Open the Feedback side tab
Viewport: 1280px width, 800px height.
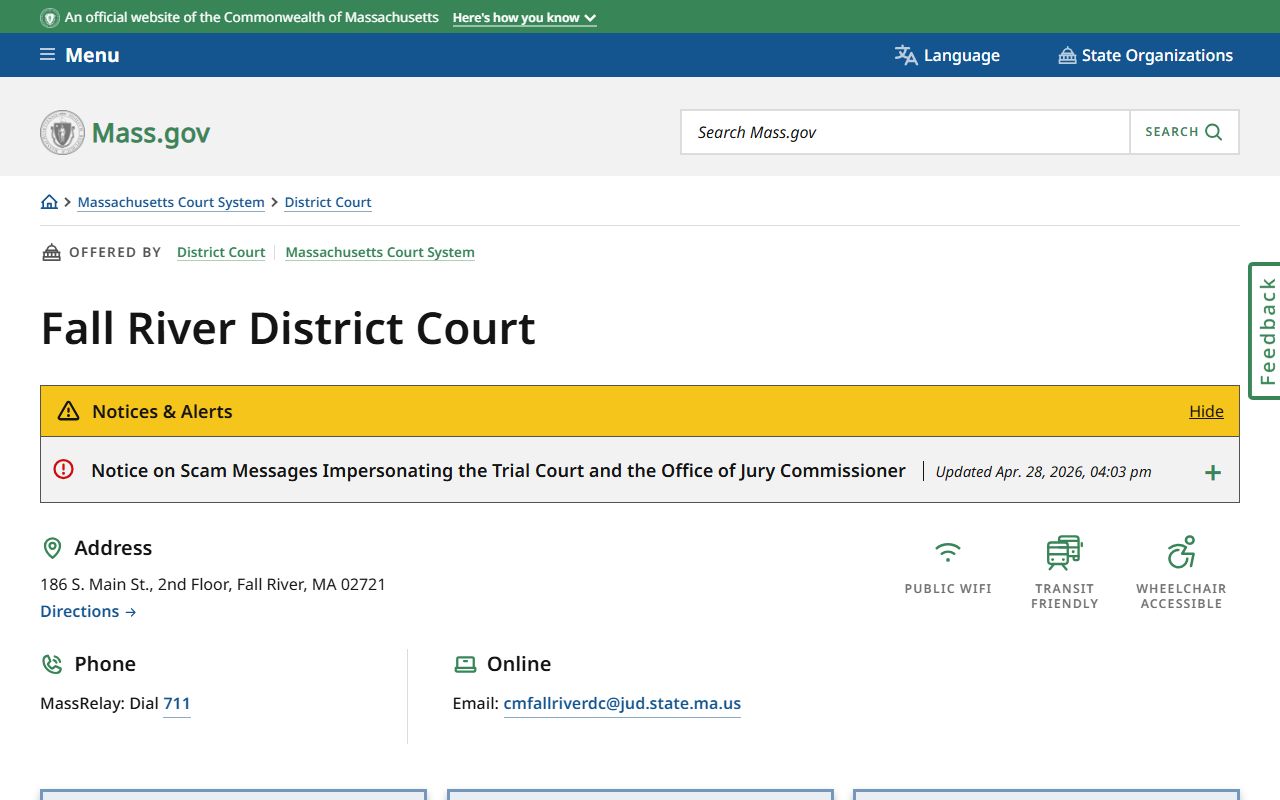pyautogui.click(x=1265, y=331)
